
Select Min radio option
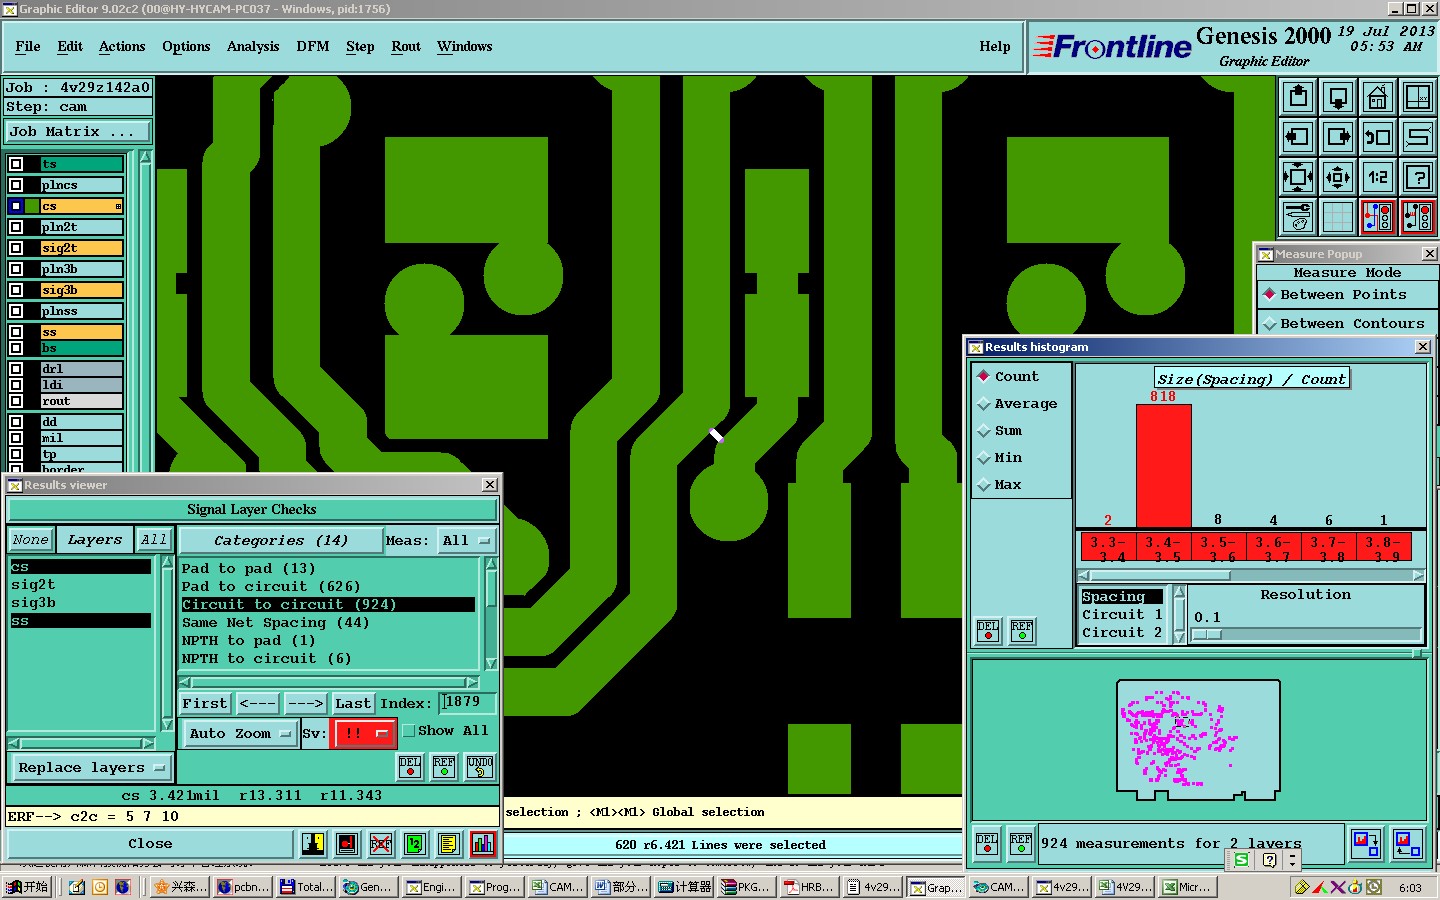(x=1000, y=458)
